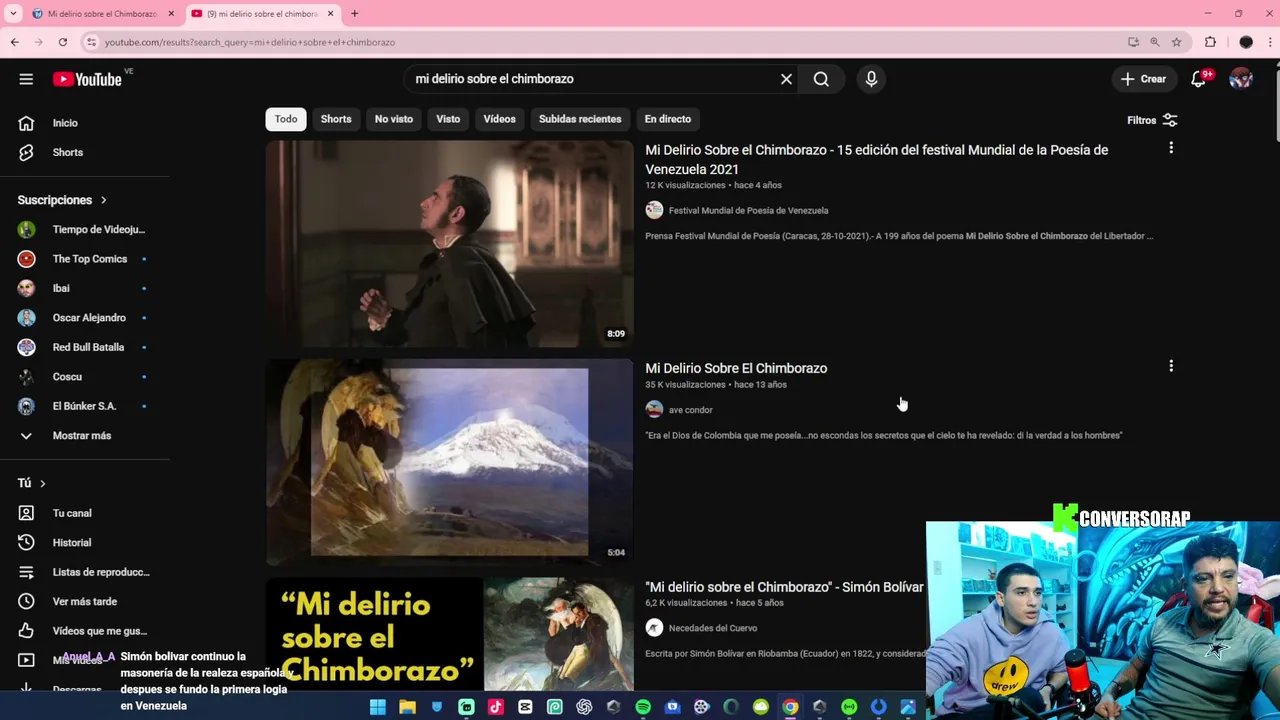This screenshot has height=720, width=1280.
Task: Reload the page with the refresh button
Action: [62, 42]
